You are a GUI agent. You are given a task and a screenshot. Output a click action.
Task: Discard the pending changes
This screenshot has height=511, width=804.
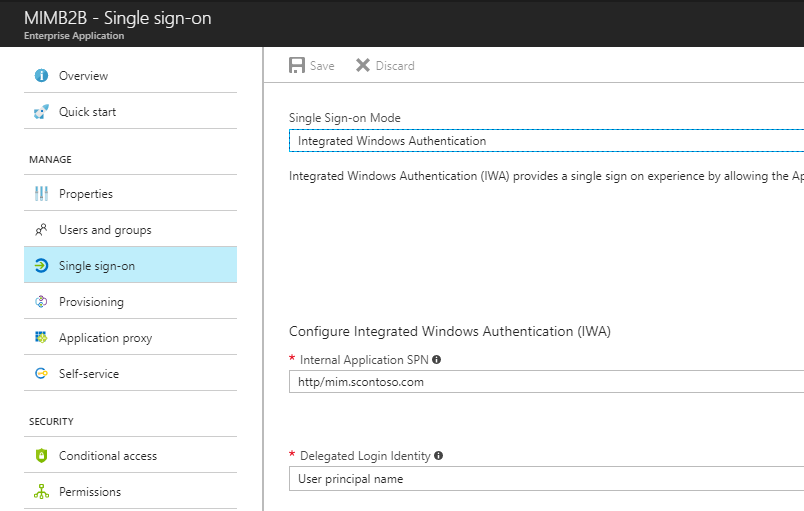pos(385,65)
